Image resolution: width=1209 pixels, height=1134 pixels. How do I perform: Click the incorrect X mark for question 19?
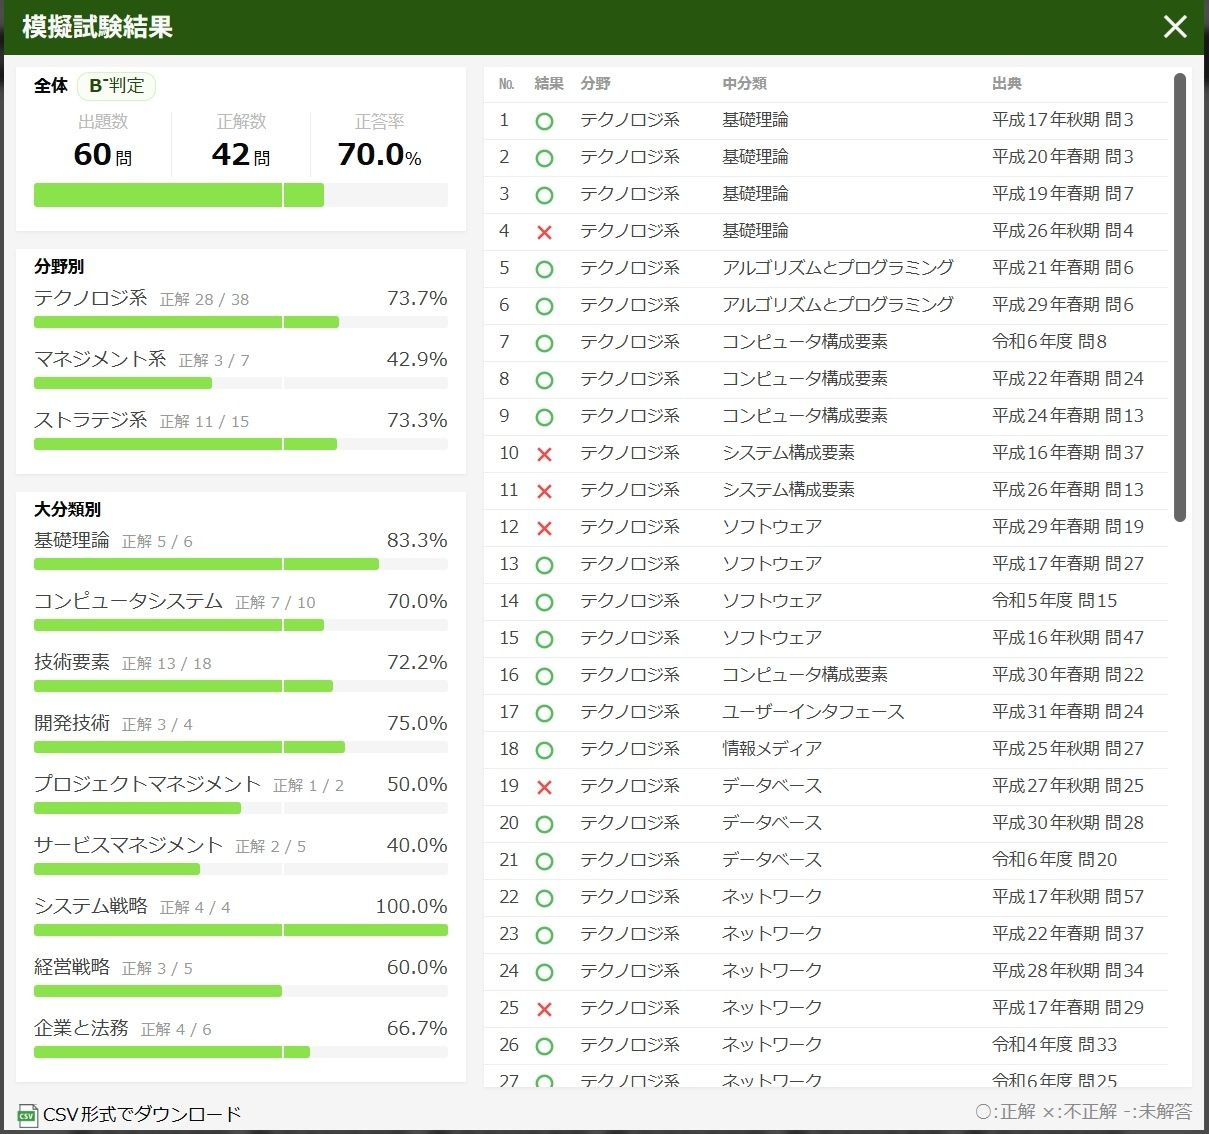pyautogui.click(x=544, y=787)
